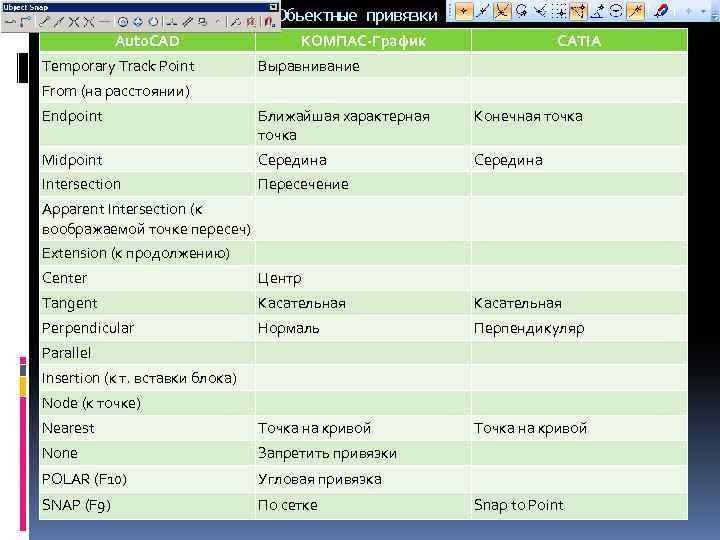
Task: Click the Object Snap toolbar close box
Action: [x=273, y=7]
